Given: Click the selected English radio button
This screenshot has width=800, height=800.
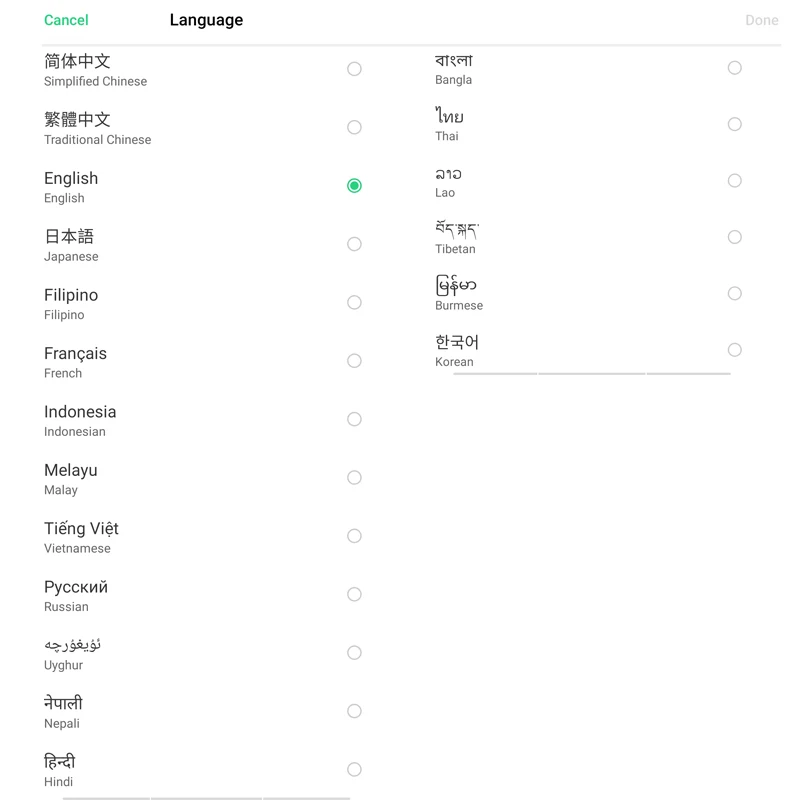Looking at the screenshot, I should pyautogui.click(x=354, y=186).
